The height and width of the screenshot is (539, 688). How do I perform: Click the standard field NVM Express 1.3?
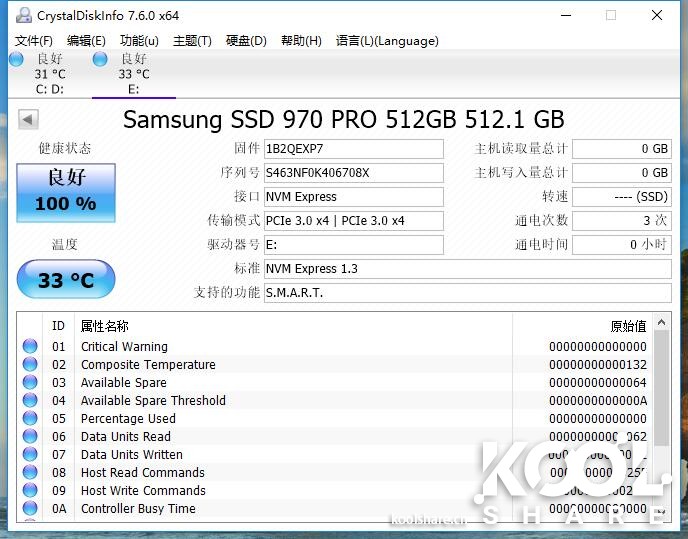tap(468, 269)
